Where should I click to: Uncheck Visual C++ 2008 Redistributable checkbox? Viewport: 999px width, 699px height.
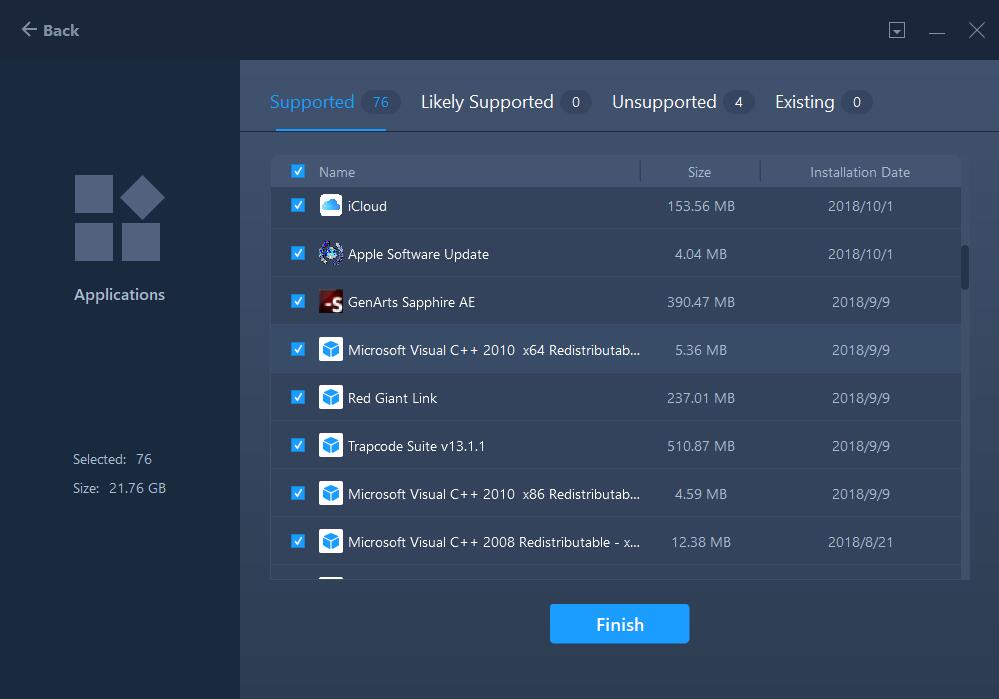click(298, 541)
